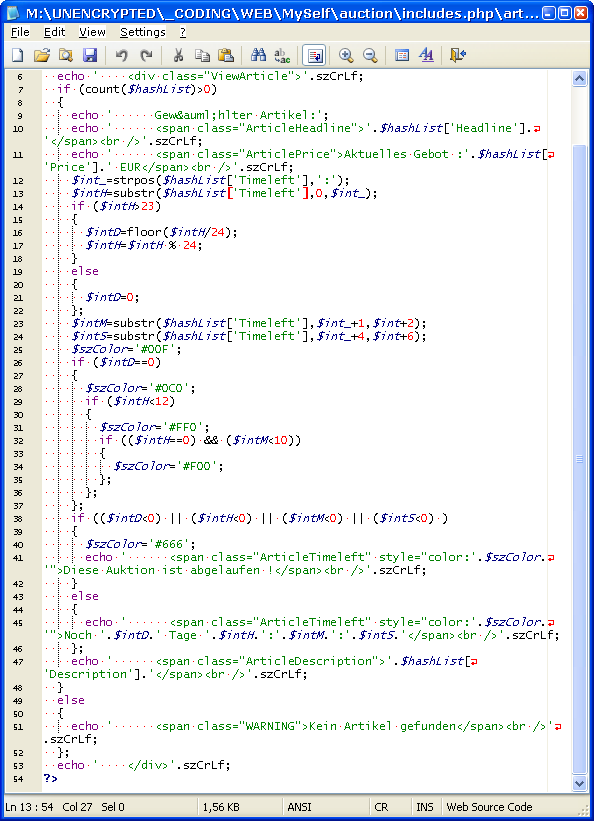This screenshot has height=821, width=594.
Task: Cut the selection with the scissors icon
Action: (x=178, y=55)
